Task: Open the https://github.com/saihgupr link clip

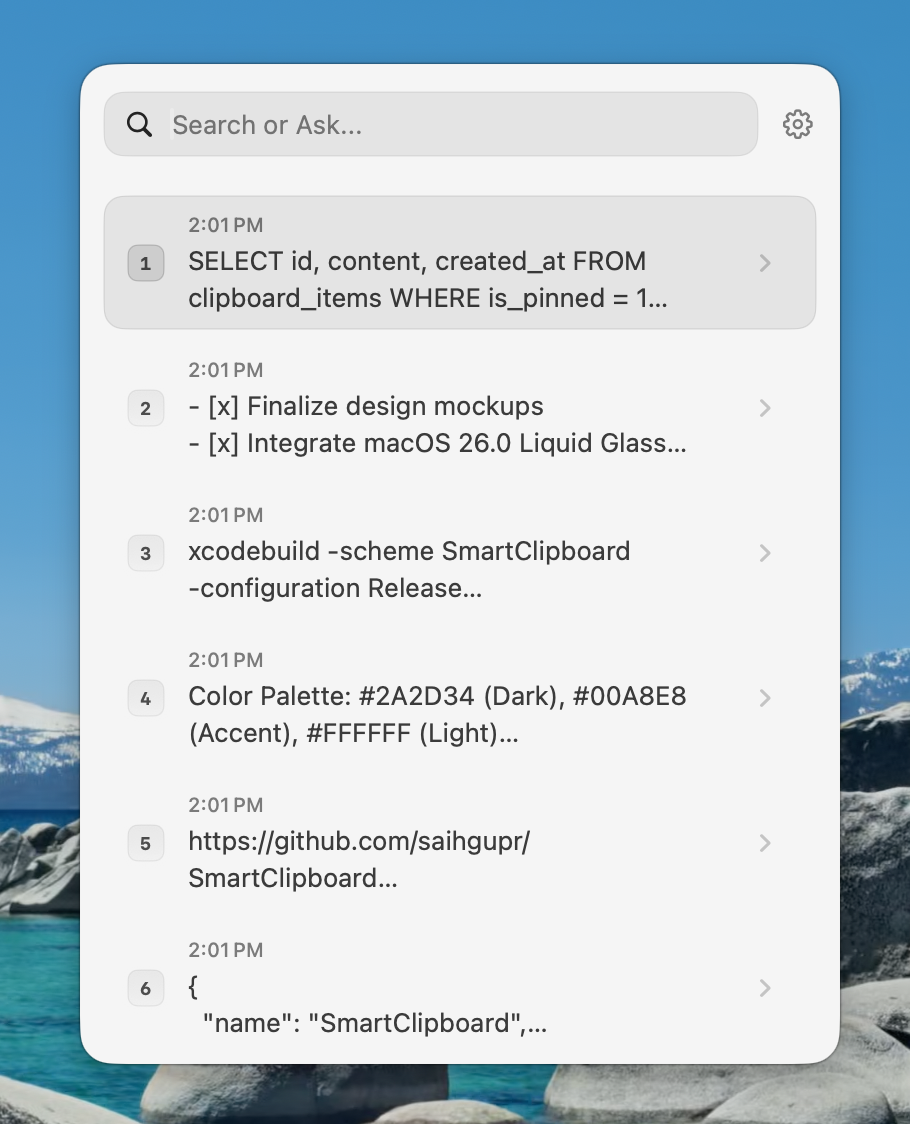Action: pos(359,859)
